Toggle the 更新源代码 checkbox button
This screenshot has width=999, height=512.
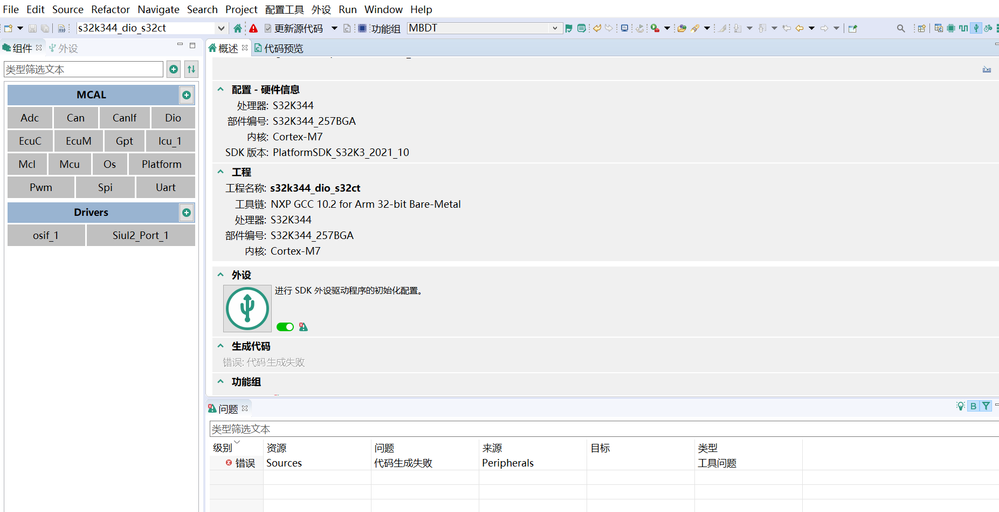(x=293, y=28)
